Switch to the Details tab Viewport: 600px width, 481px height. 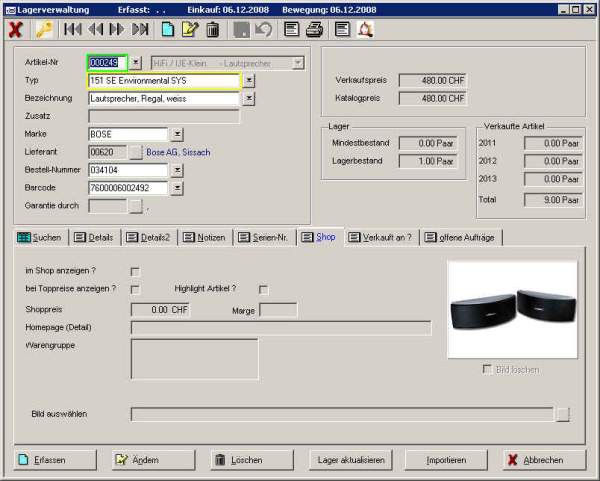93,237
